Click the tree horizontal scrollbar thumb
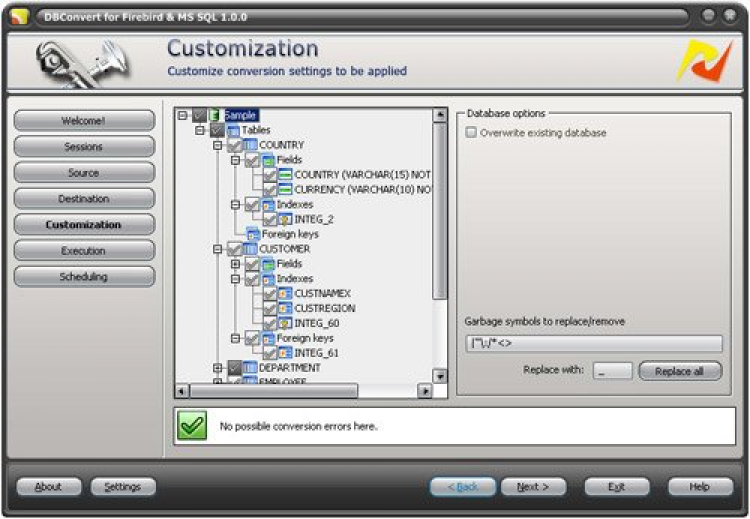 [274, 391]
